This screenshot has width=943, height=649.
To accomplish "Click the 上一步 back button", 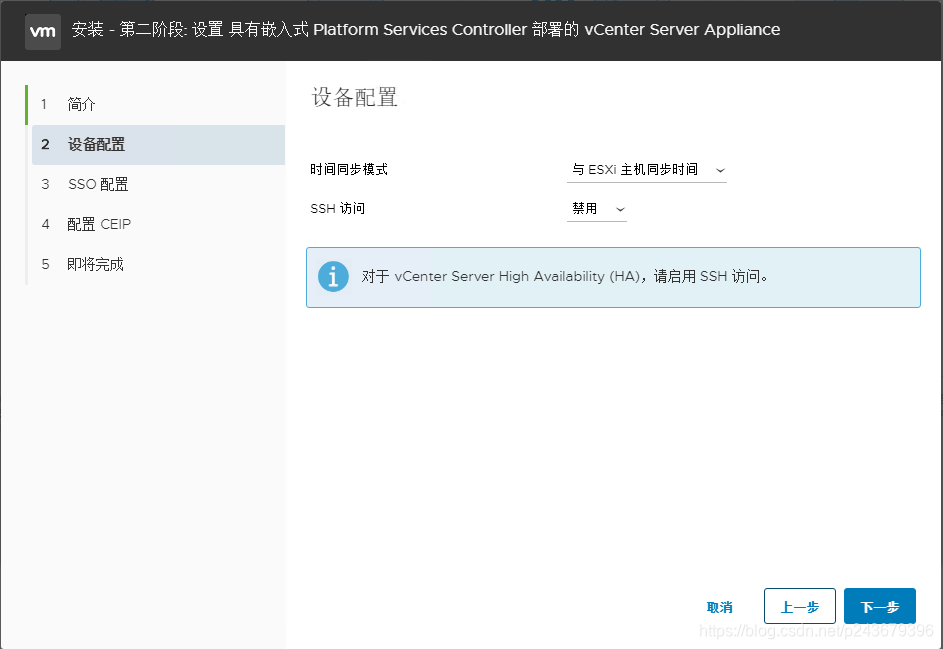I will click(799, 606).
